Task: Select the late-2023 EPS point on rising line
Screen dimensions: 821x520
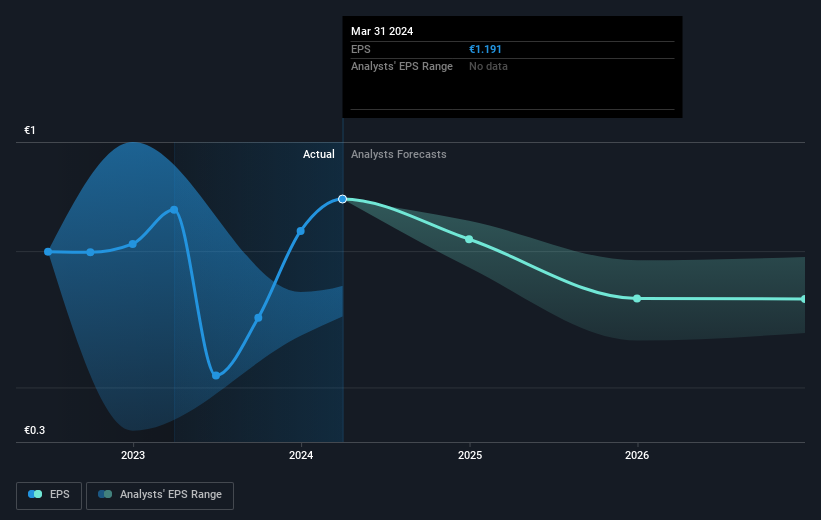Action: [x=258, y=318]
